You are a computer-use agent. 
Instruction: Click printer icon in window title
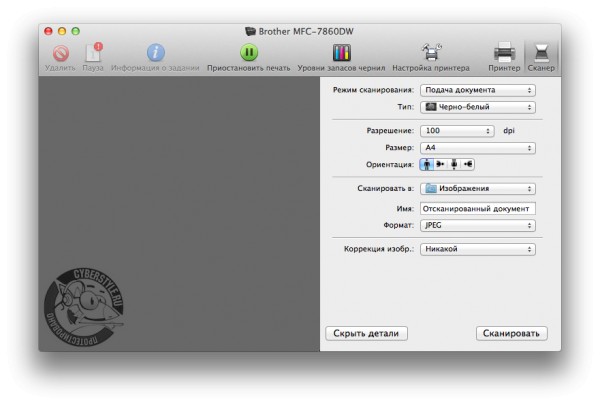coord(250,31)
